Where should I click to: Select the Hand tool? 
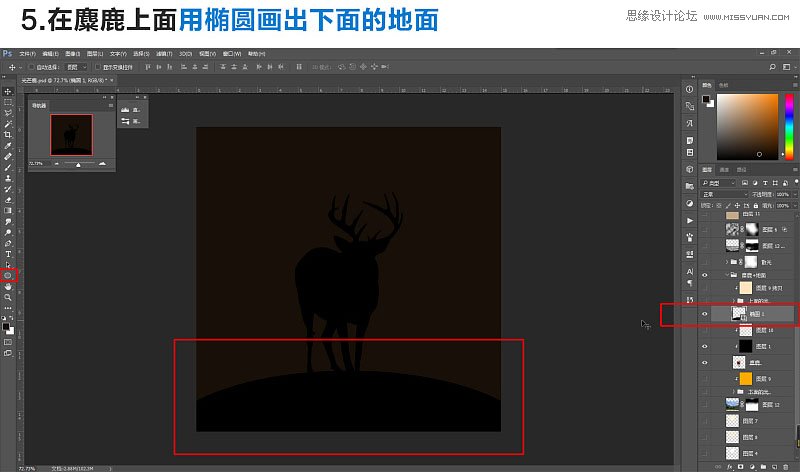(x=8, y=286)
